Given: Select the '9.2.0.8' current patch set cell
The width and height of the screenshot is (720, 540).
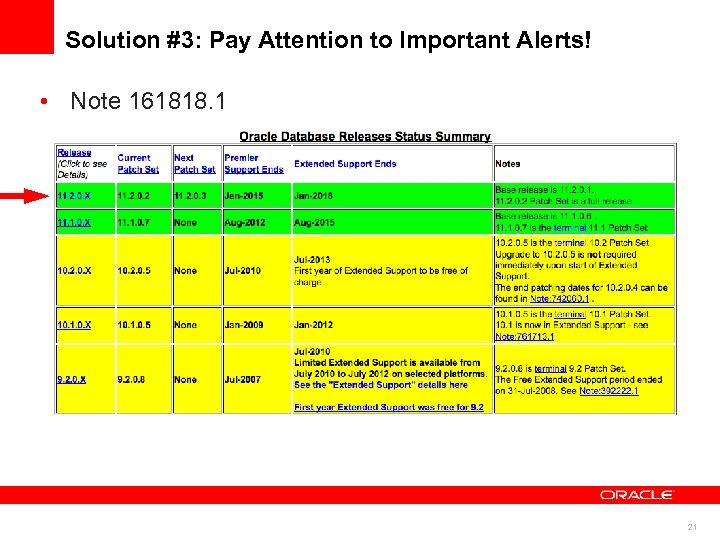Looking at the screenshot, I should pyautogui.click(x=144, y=379).
